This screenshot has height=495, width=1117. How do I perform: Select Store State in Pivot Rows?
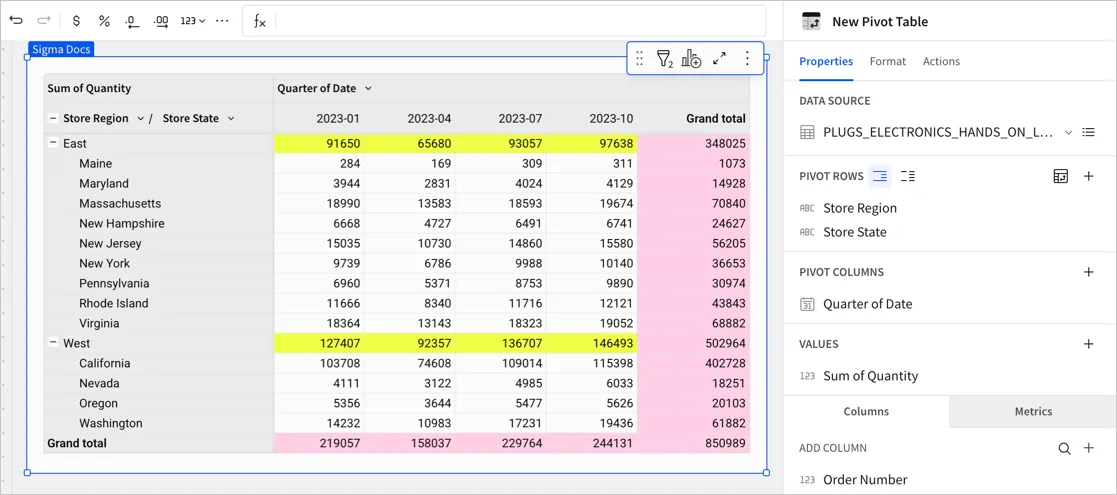coord(855,231)
